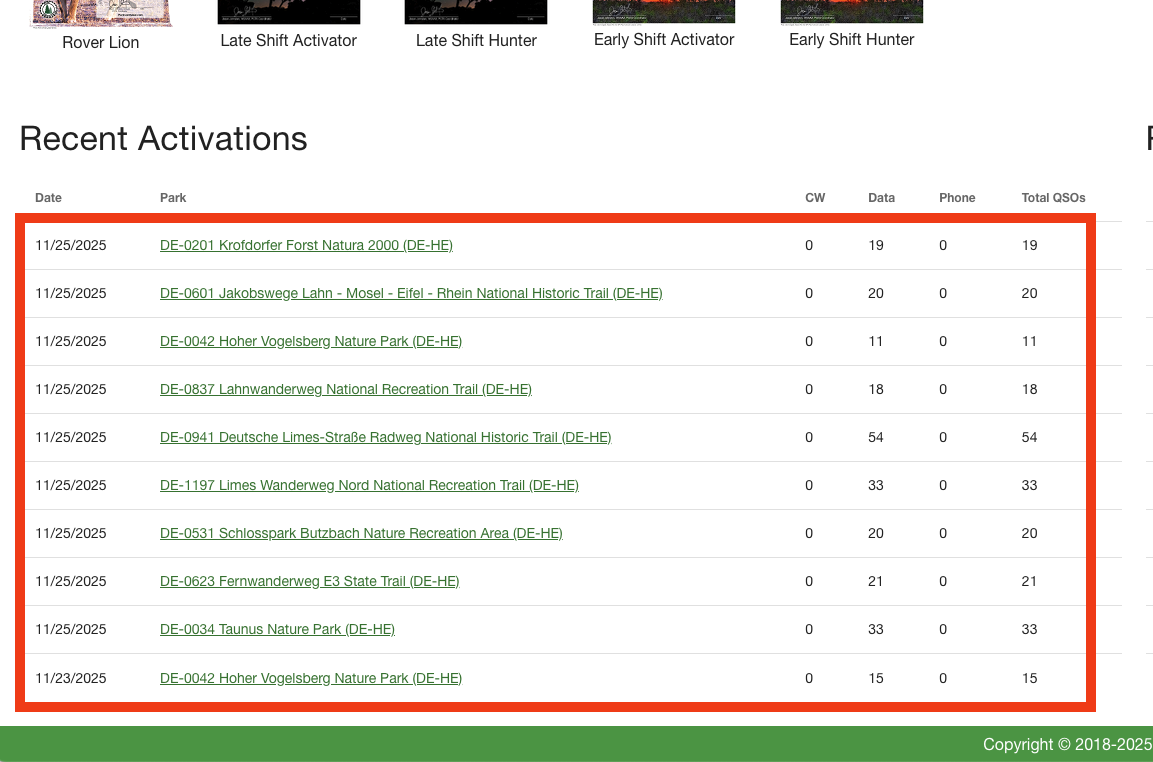Screen dimensions: 1153x762
Task: Go to DE-1197 Limes Wanderweg Nord park
Action: [x=369, y=485]
